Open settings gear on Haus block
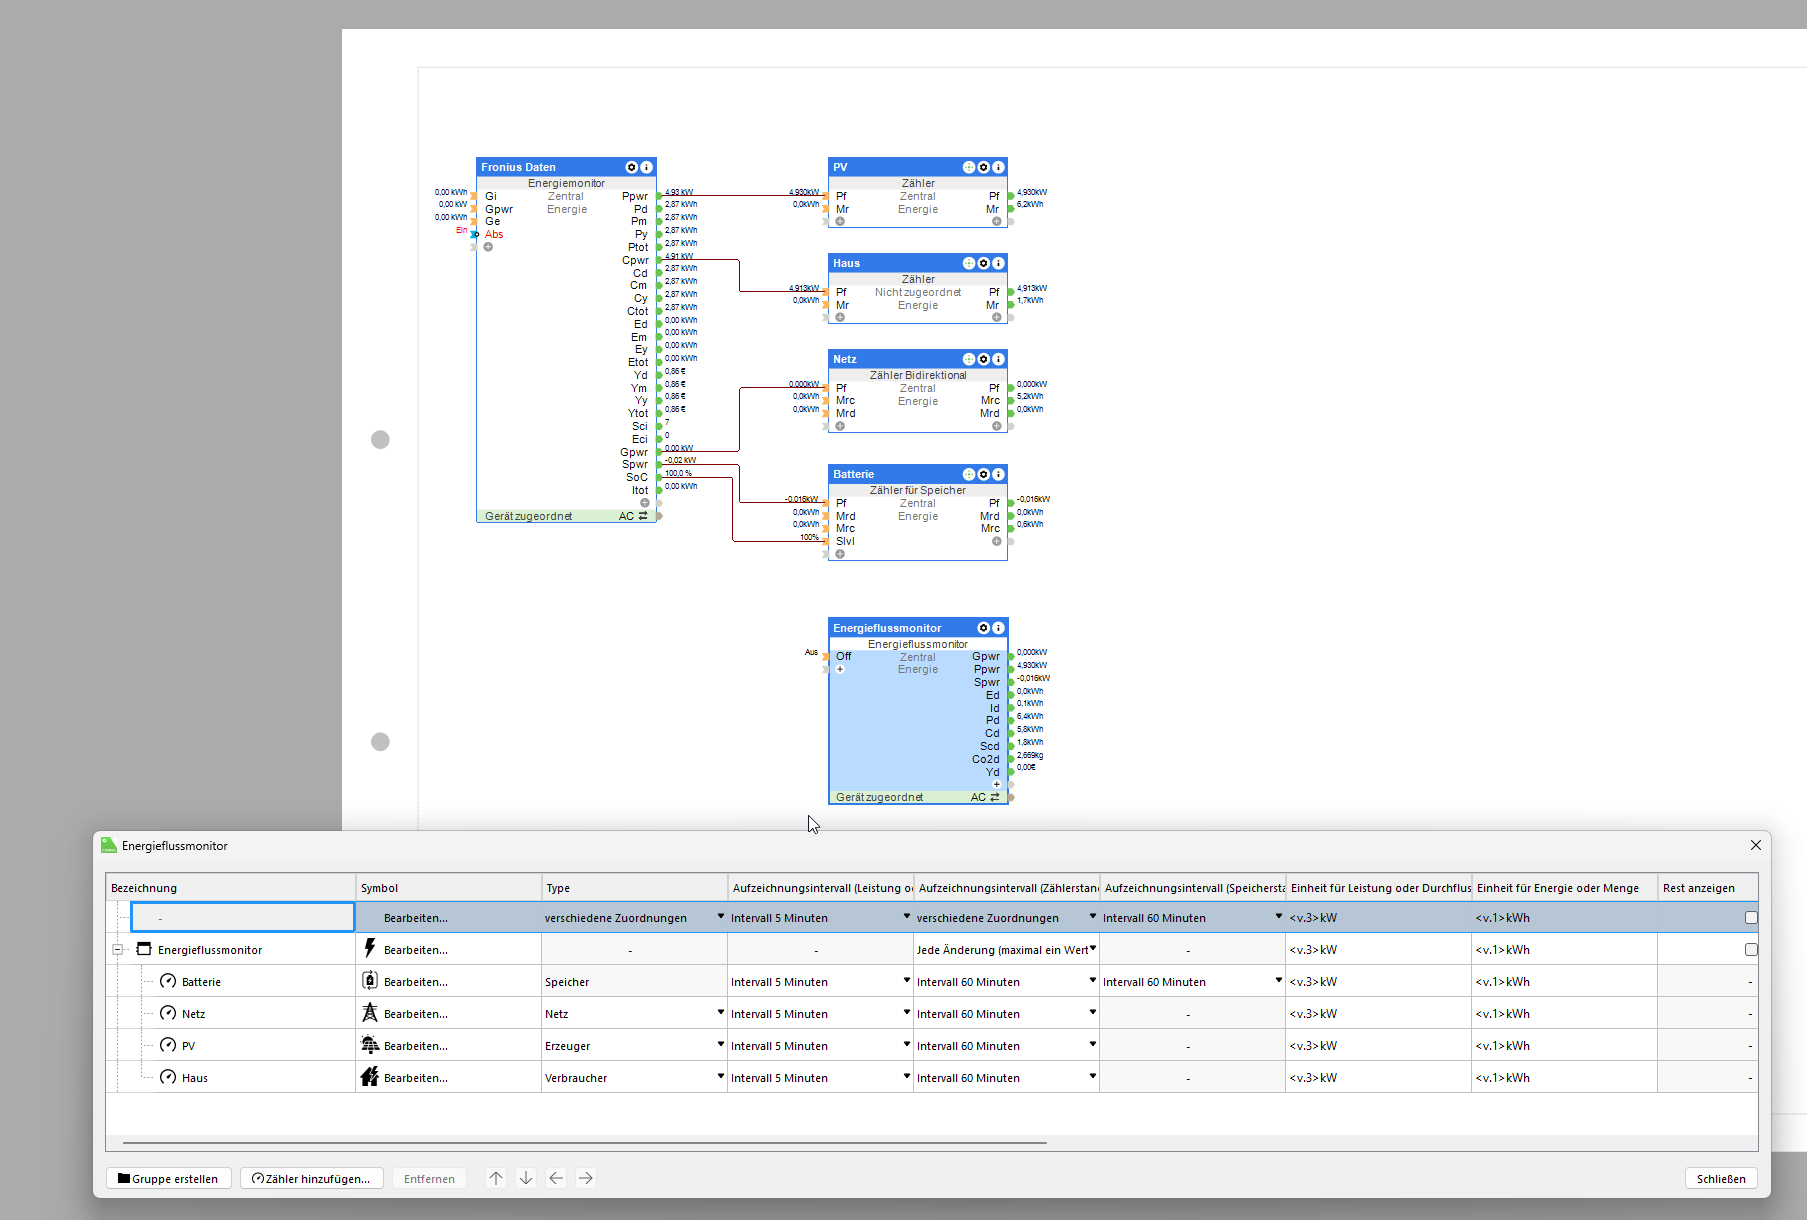Screen dimensions: 1807x1220 (984, 263)
